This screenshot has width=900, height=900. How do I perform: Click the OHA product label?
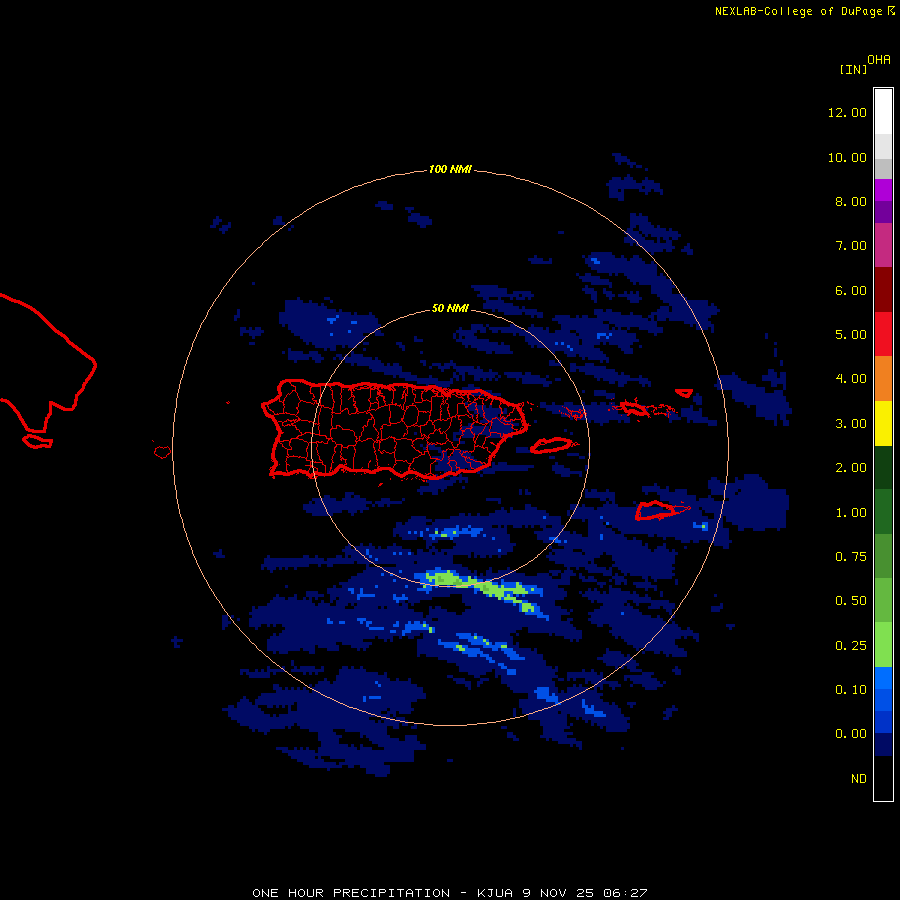(879, 60)
